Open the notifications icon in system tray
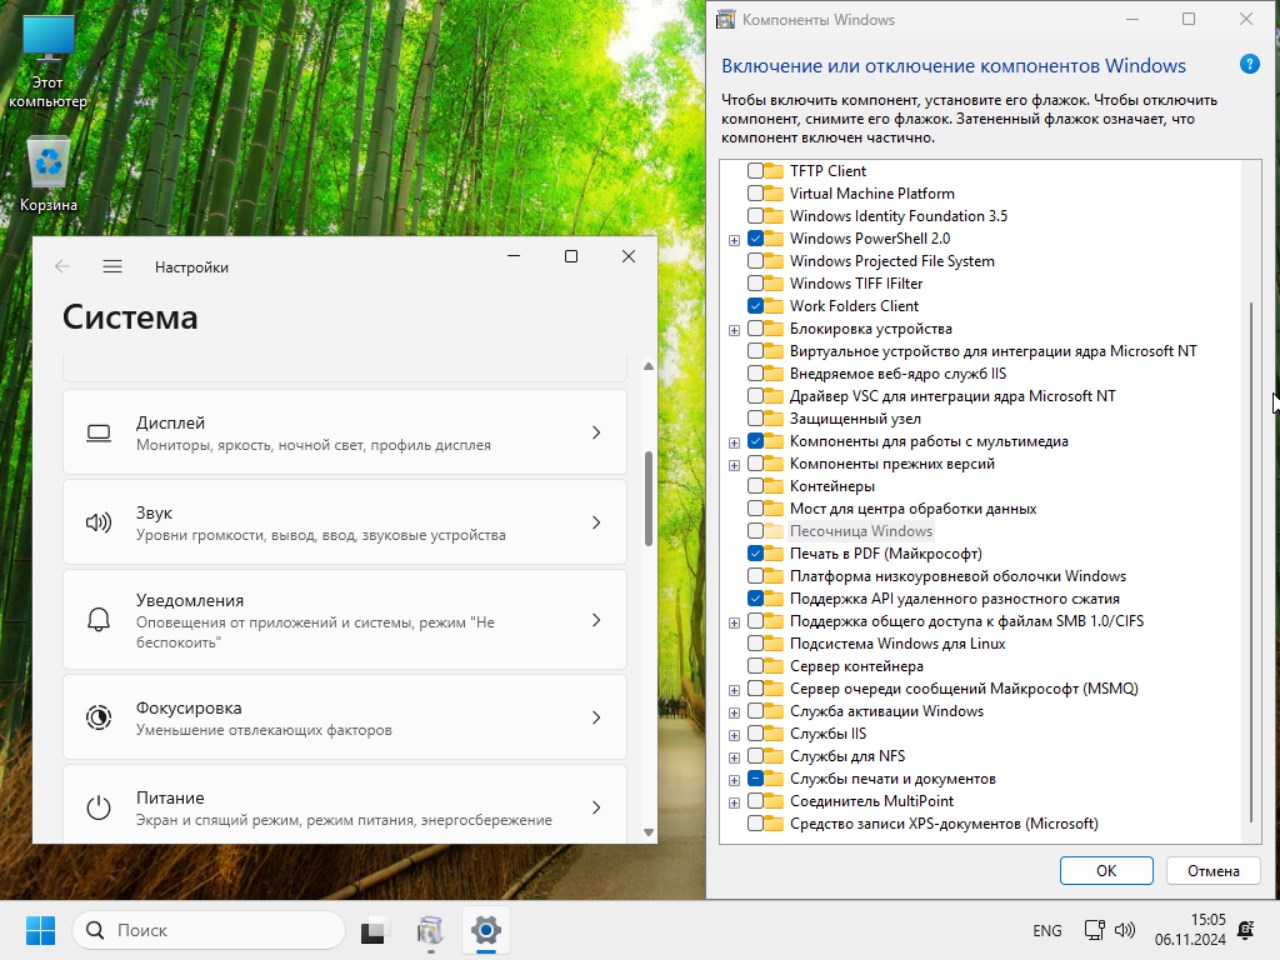This screenshot has height=960, width=1280. tap(1246, 930)
